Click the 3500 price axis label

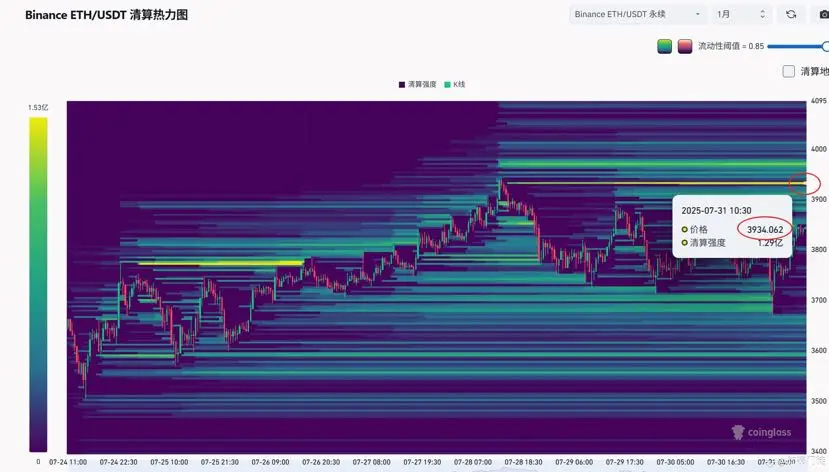pyautogui.click(x=818, y=401)
